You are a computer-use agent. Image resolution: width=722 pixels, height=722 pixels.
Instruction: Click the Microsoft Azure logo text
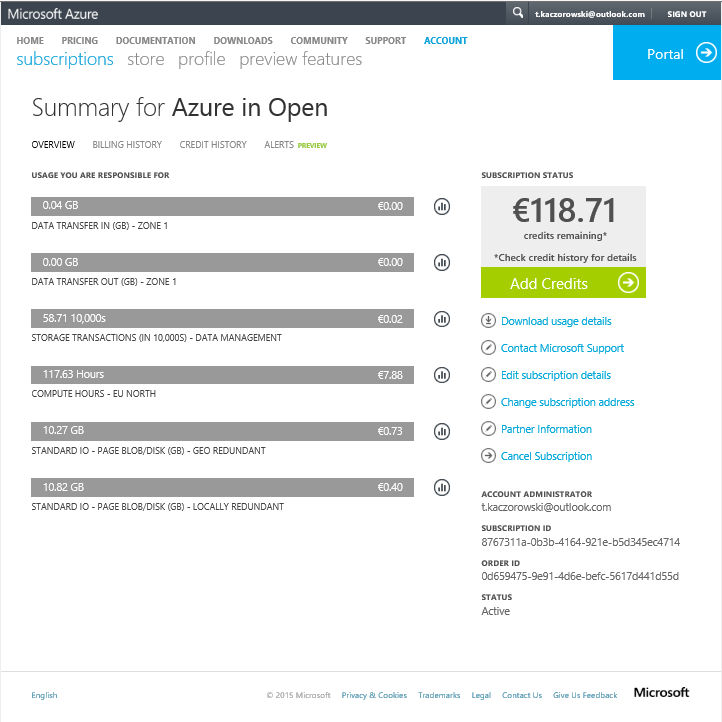52,14
